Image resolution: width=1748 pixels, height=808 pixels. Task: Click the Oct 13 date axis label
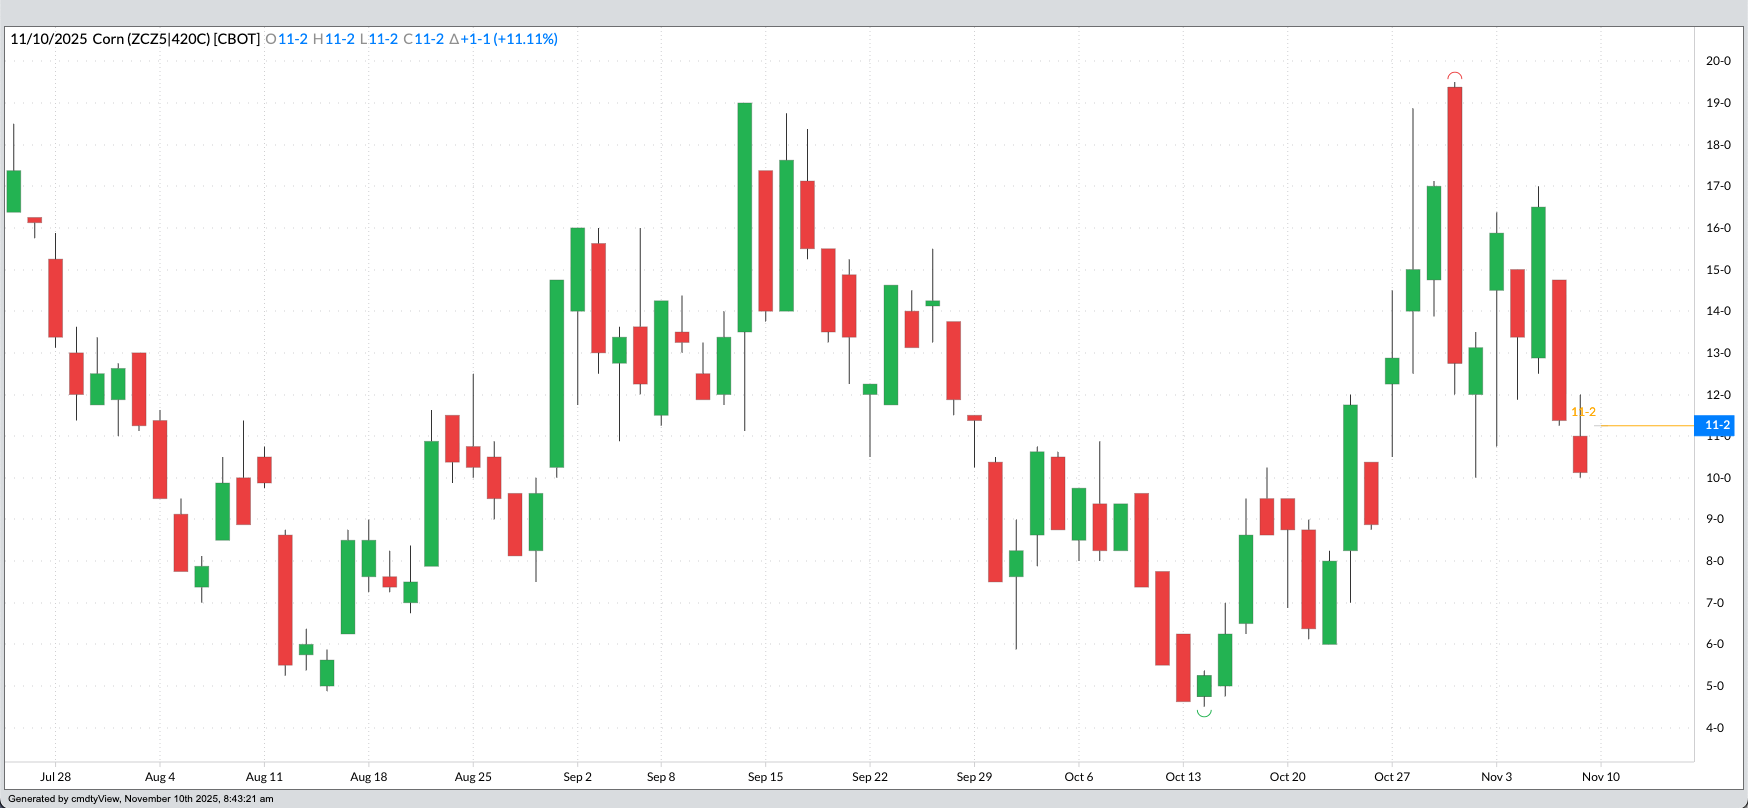pos(1183,777)
